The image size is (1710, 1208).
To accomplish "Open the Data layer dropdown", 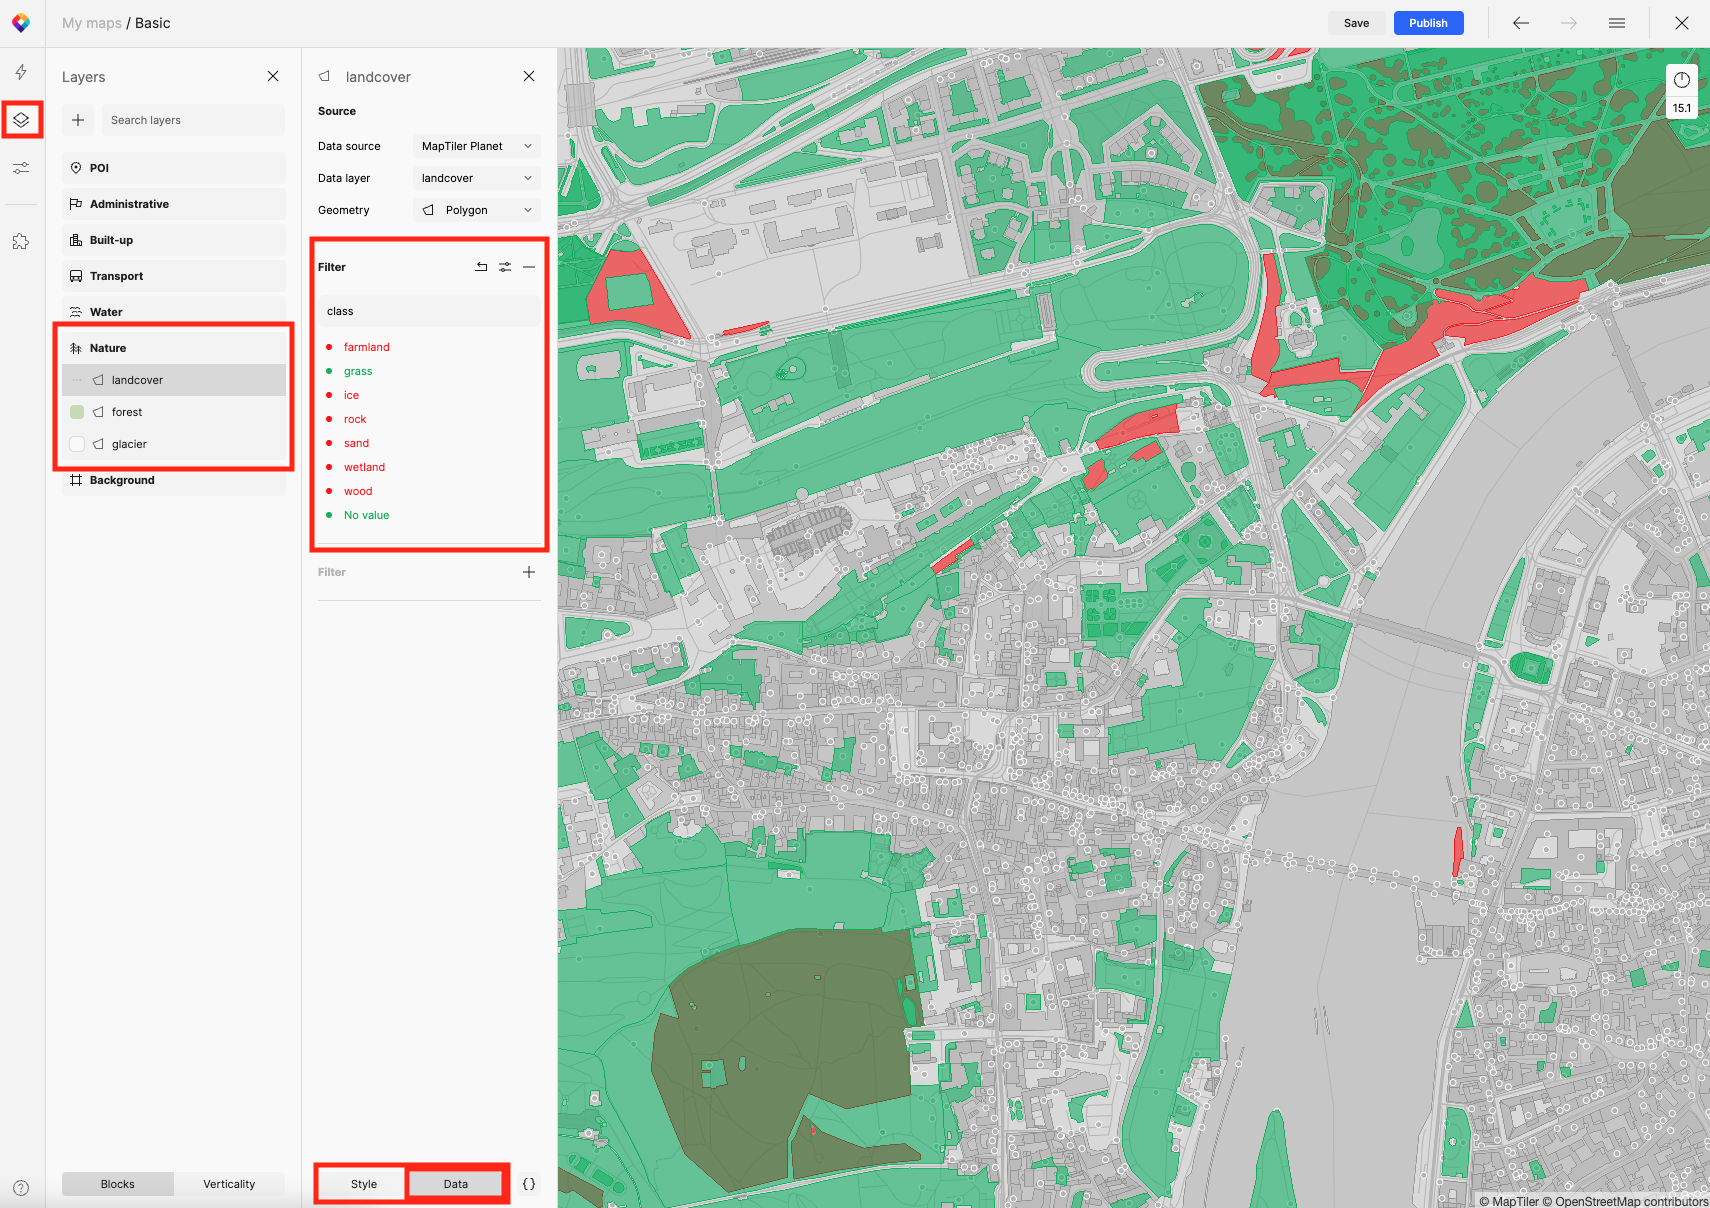I will [x=476, y=178].
